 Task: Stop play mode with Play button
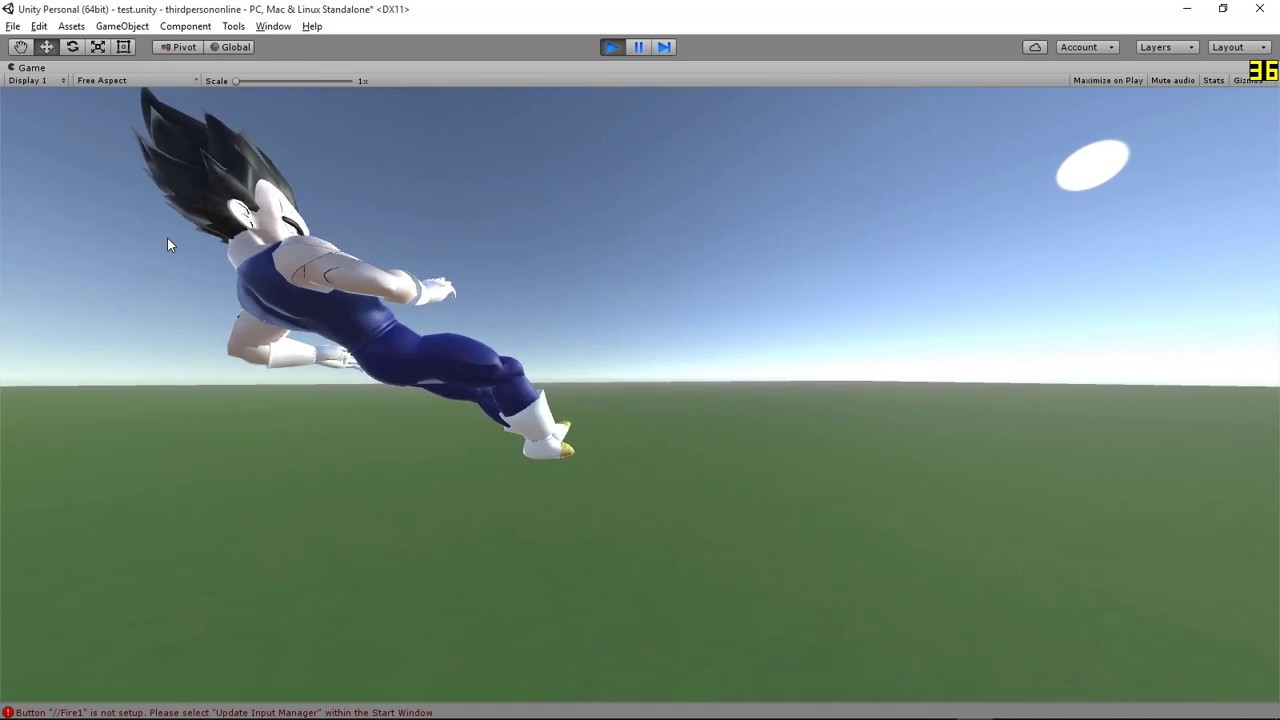coord(612,47)
